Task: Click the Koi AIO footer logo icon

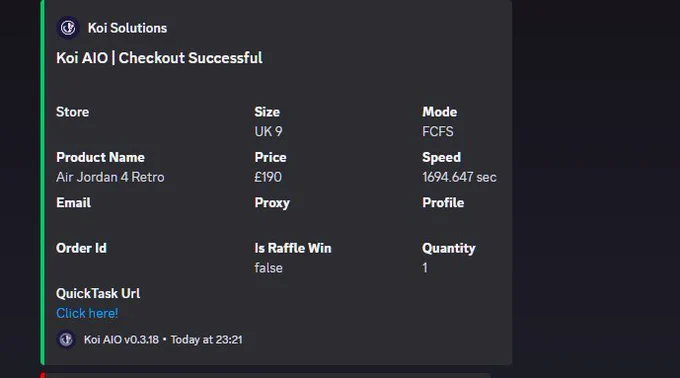Action: pyautogui.click(x=66, y=339)
